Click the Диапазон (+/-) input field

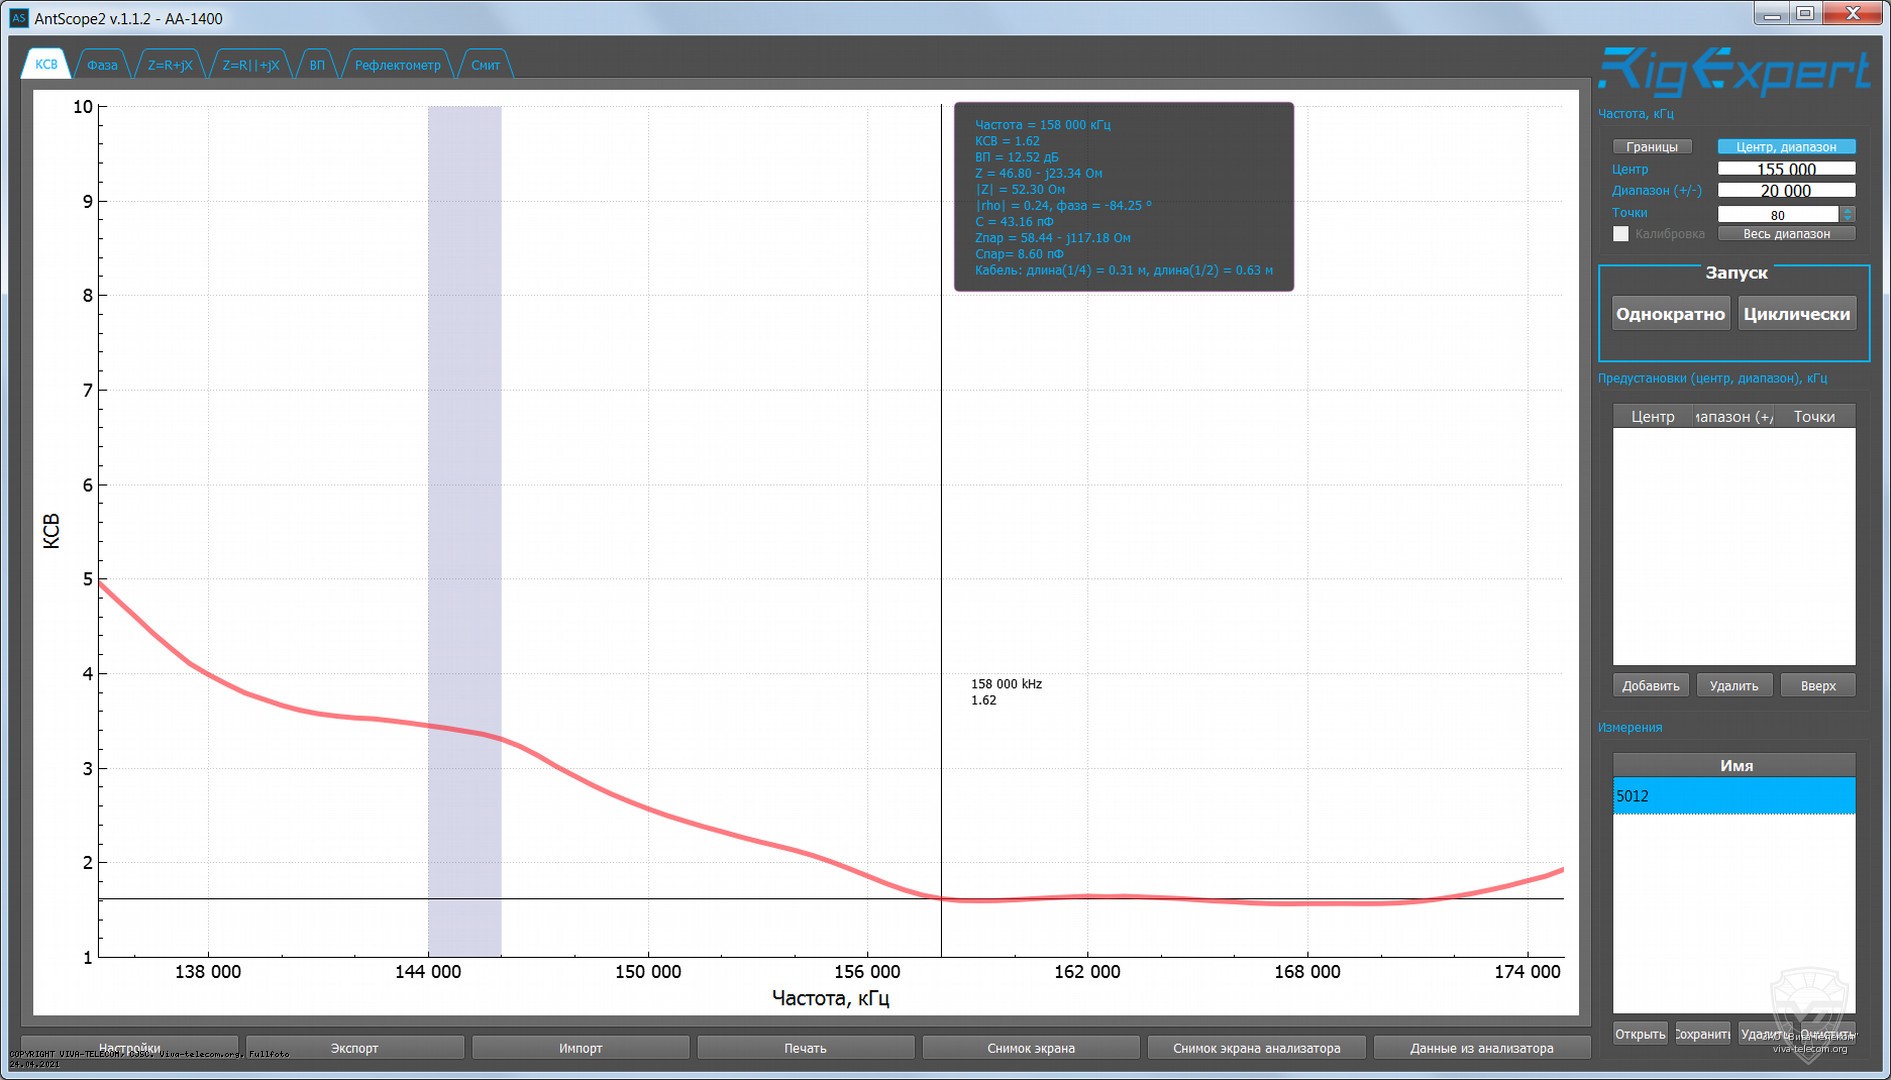1785,191
